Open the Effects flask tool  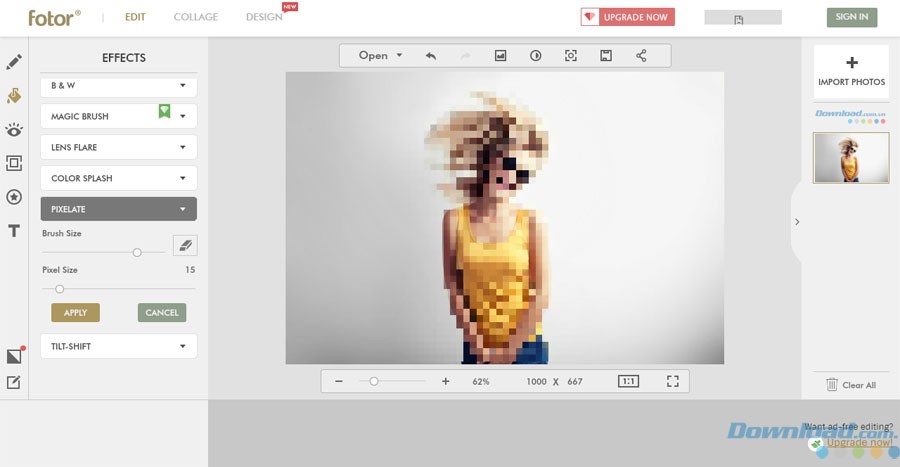[x=14, y=95]
